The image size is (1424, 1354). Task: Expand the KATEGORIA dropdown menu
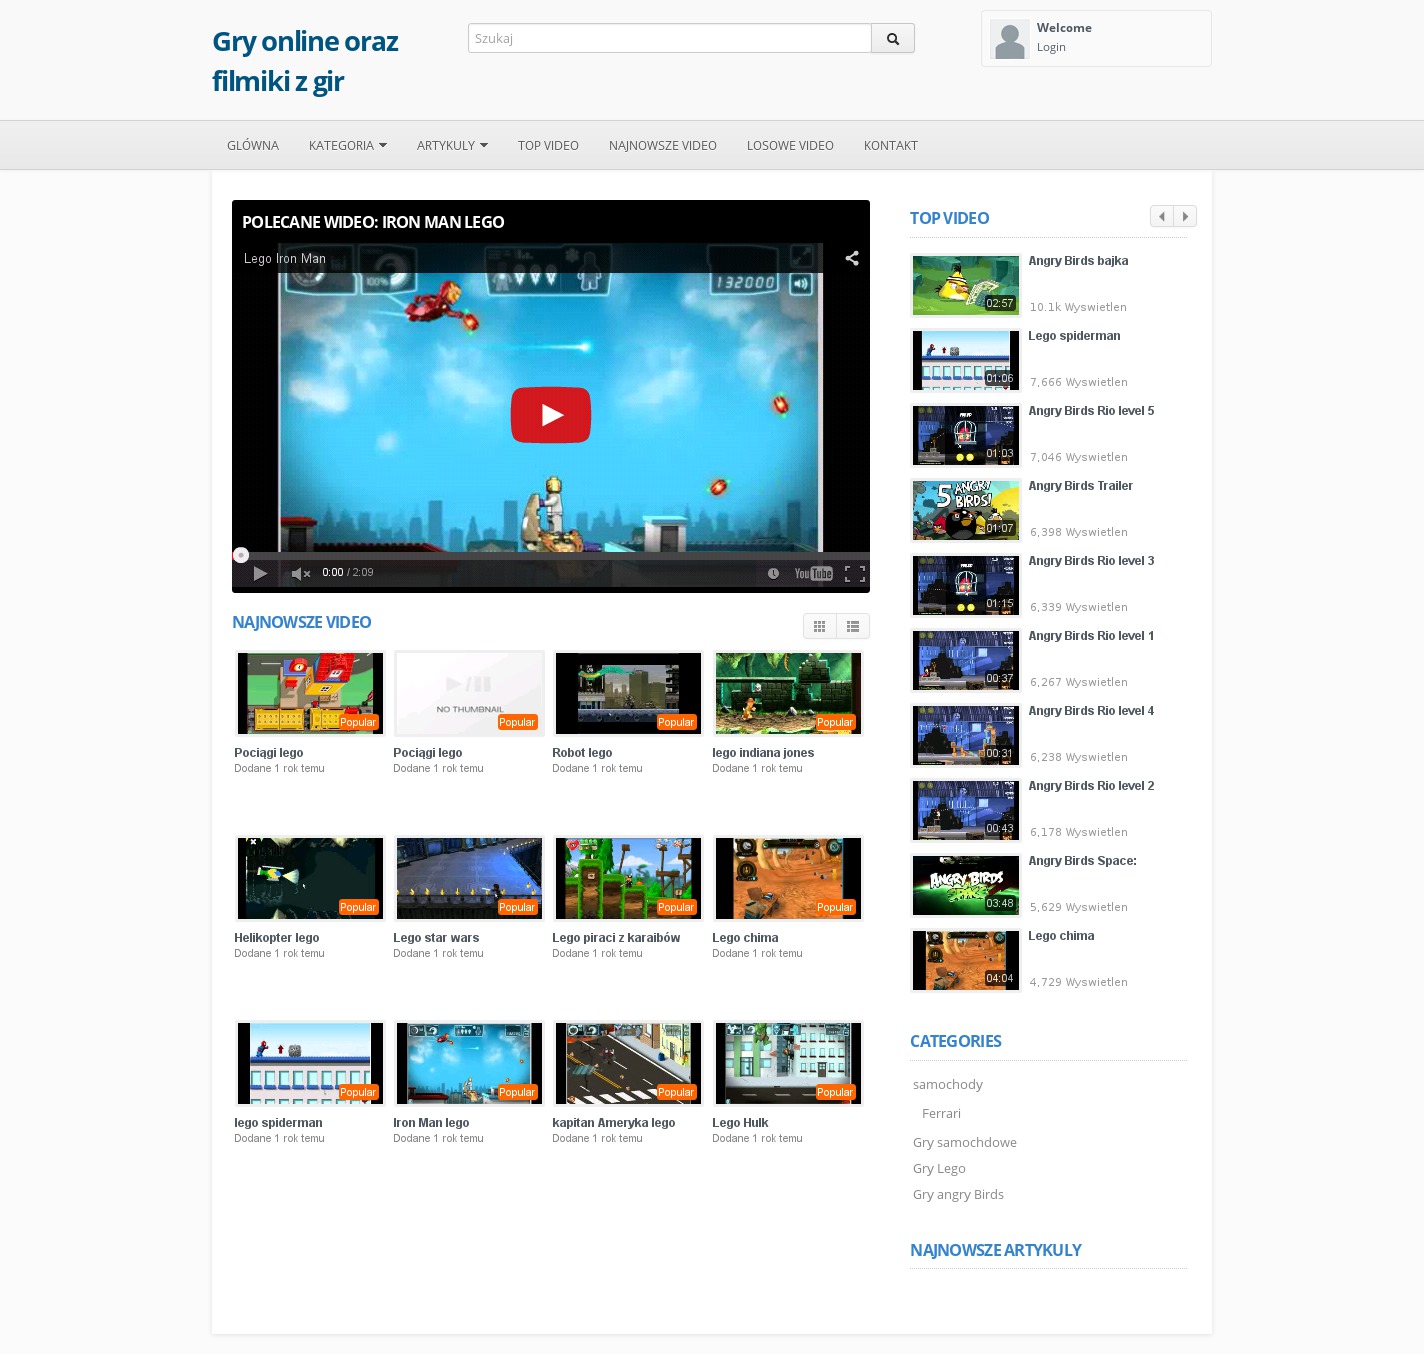[x=347, y=145]
